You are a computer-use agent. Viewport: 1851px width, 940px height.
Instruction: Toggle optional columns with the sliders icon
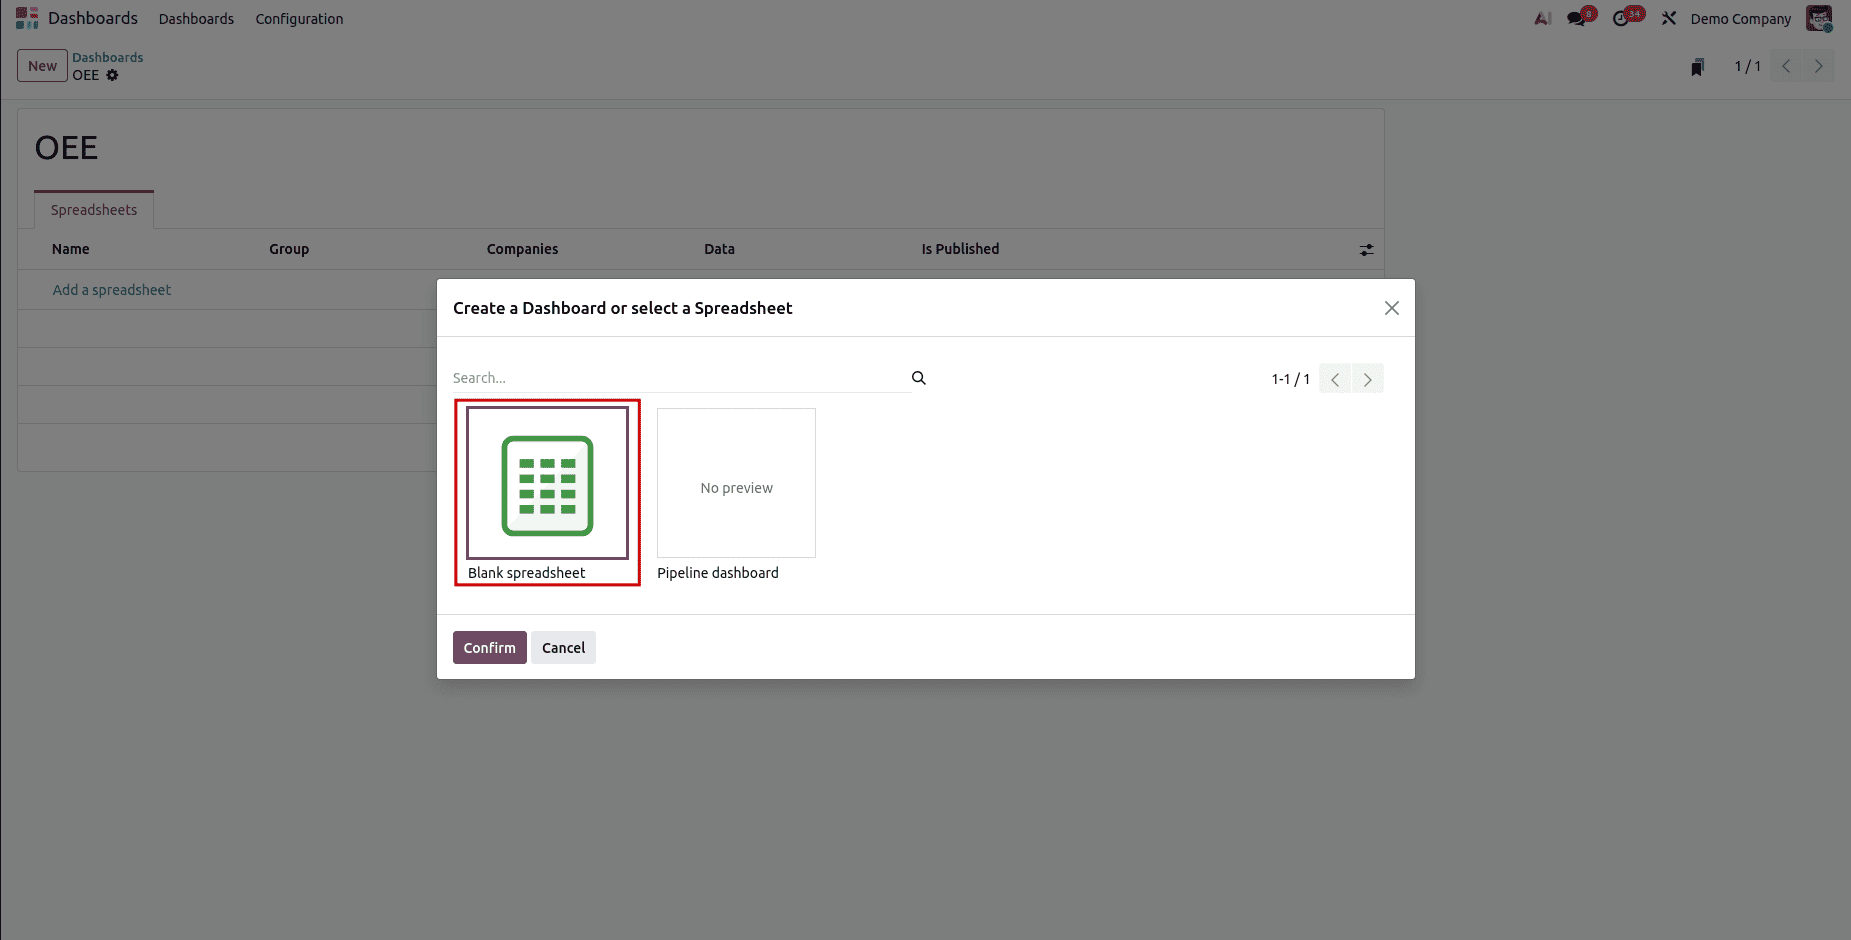click(x=1367, y=249)
